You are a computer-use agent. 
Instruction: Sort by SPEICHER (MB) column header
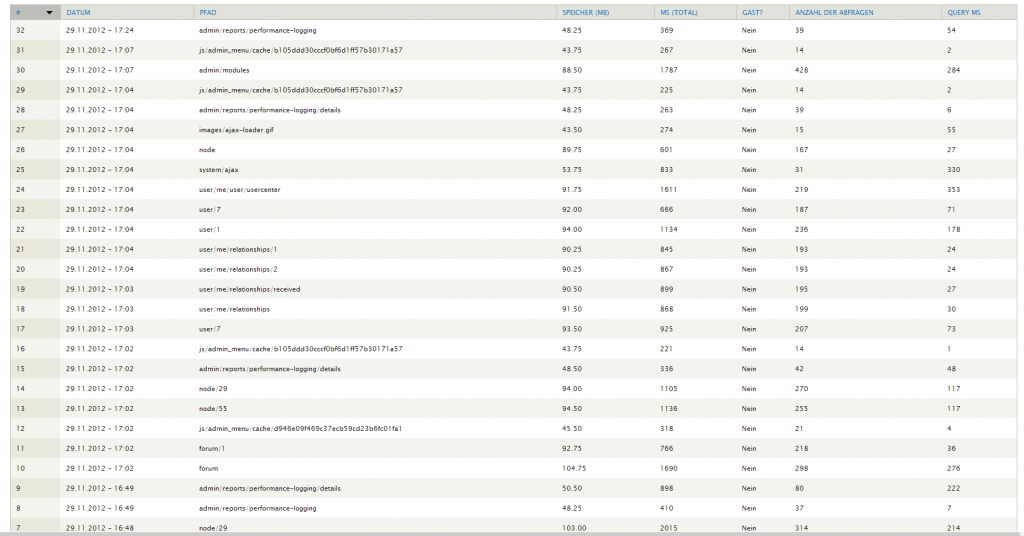[585, 12]
